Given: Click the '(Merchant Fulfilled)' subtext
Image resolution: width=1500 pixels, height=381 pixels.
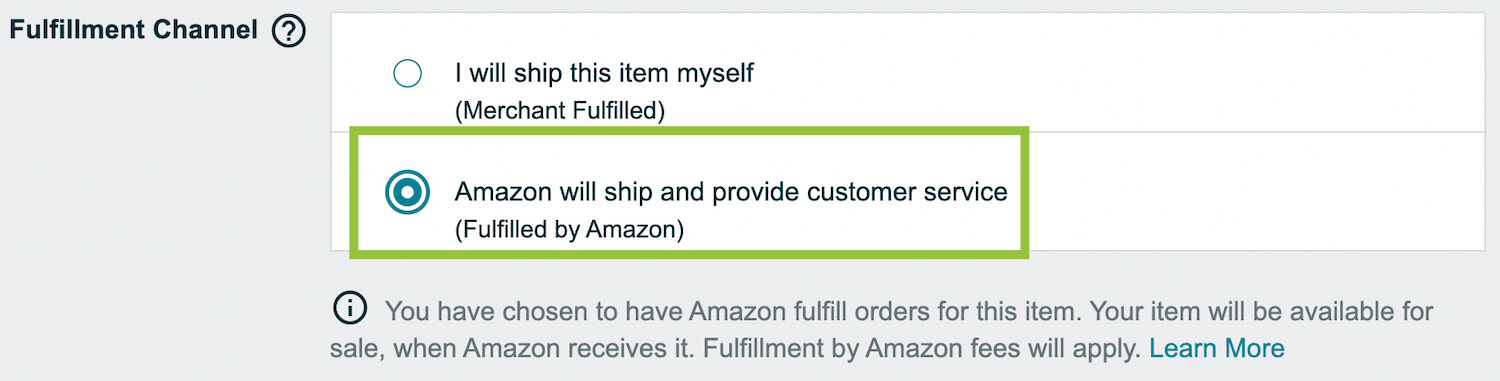Looking at the screenshot, I should (x=560, y=111).
